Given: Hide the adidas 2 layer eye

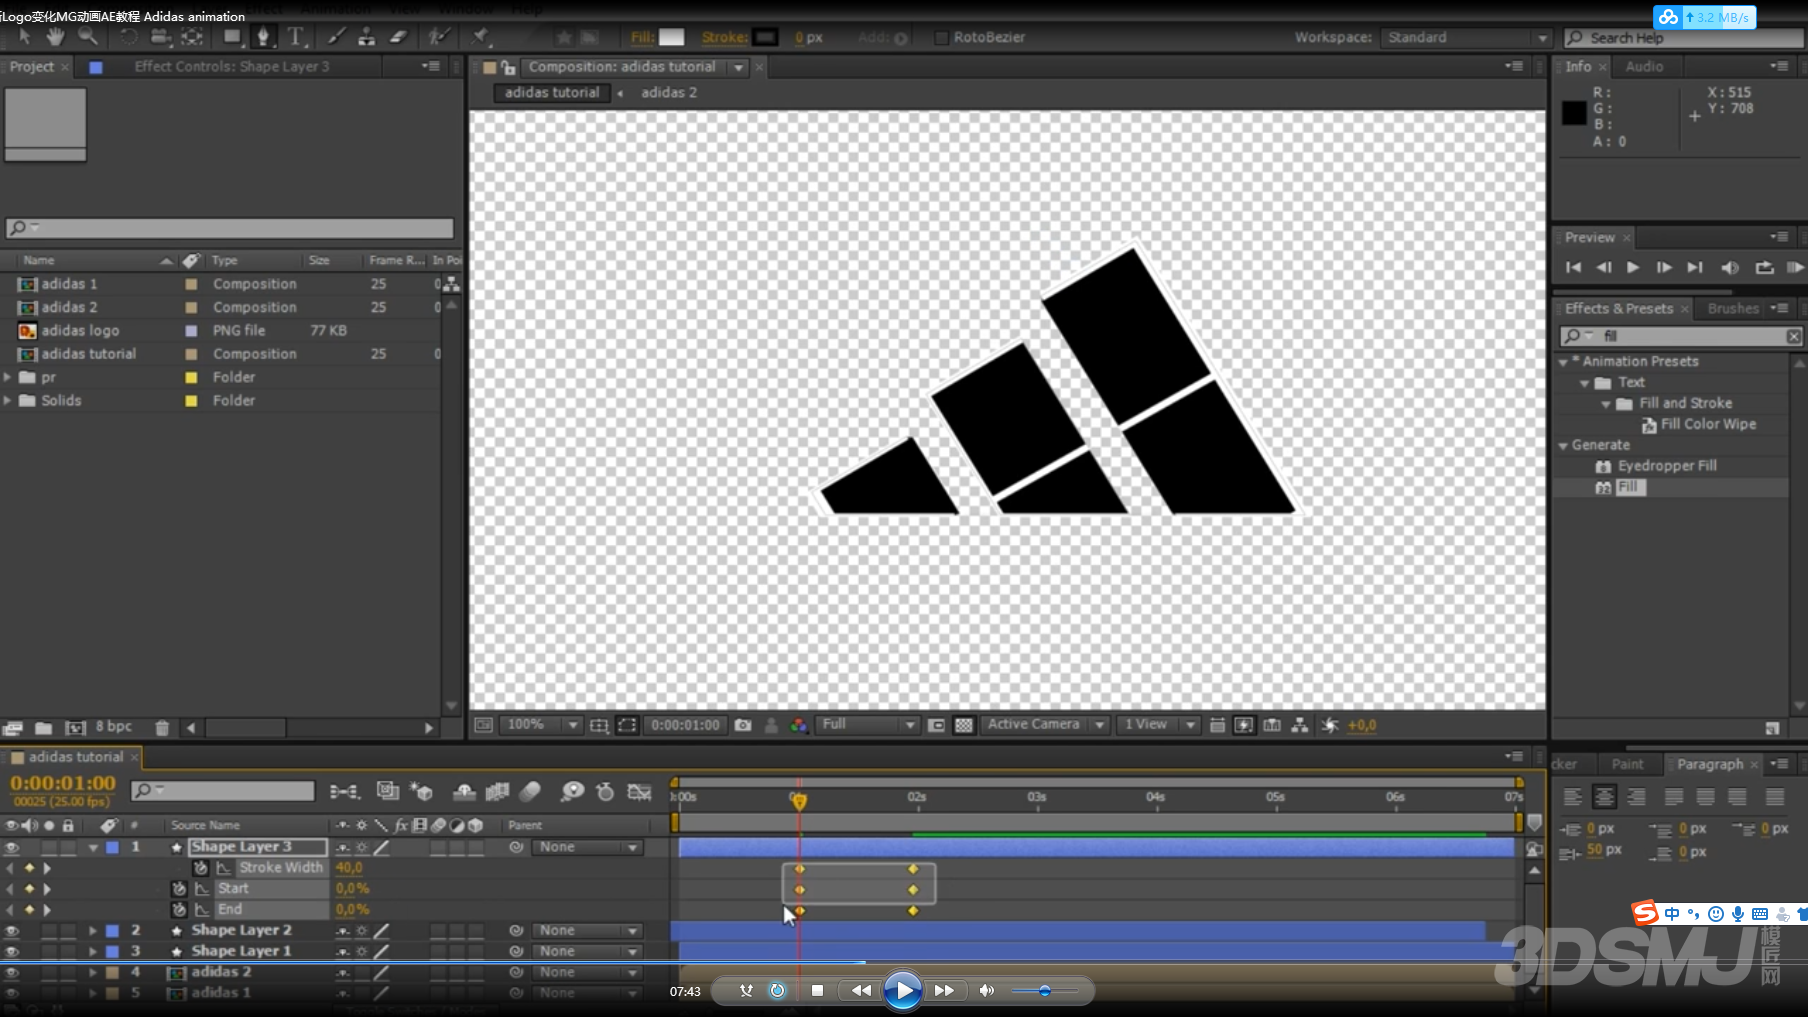Looking at the screenshot, I should [12, 972].
